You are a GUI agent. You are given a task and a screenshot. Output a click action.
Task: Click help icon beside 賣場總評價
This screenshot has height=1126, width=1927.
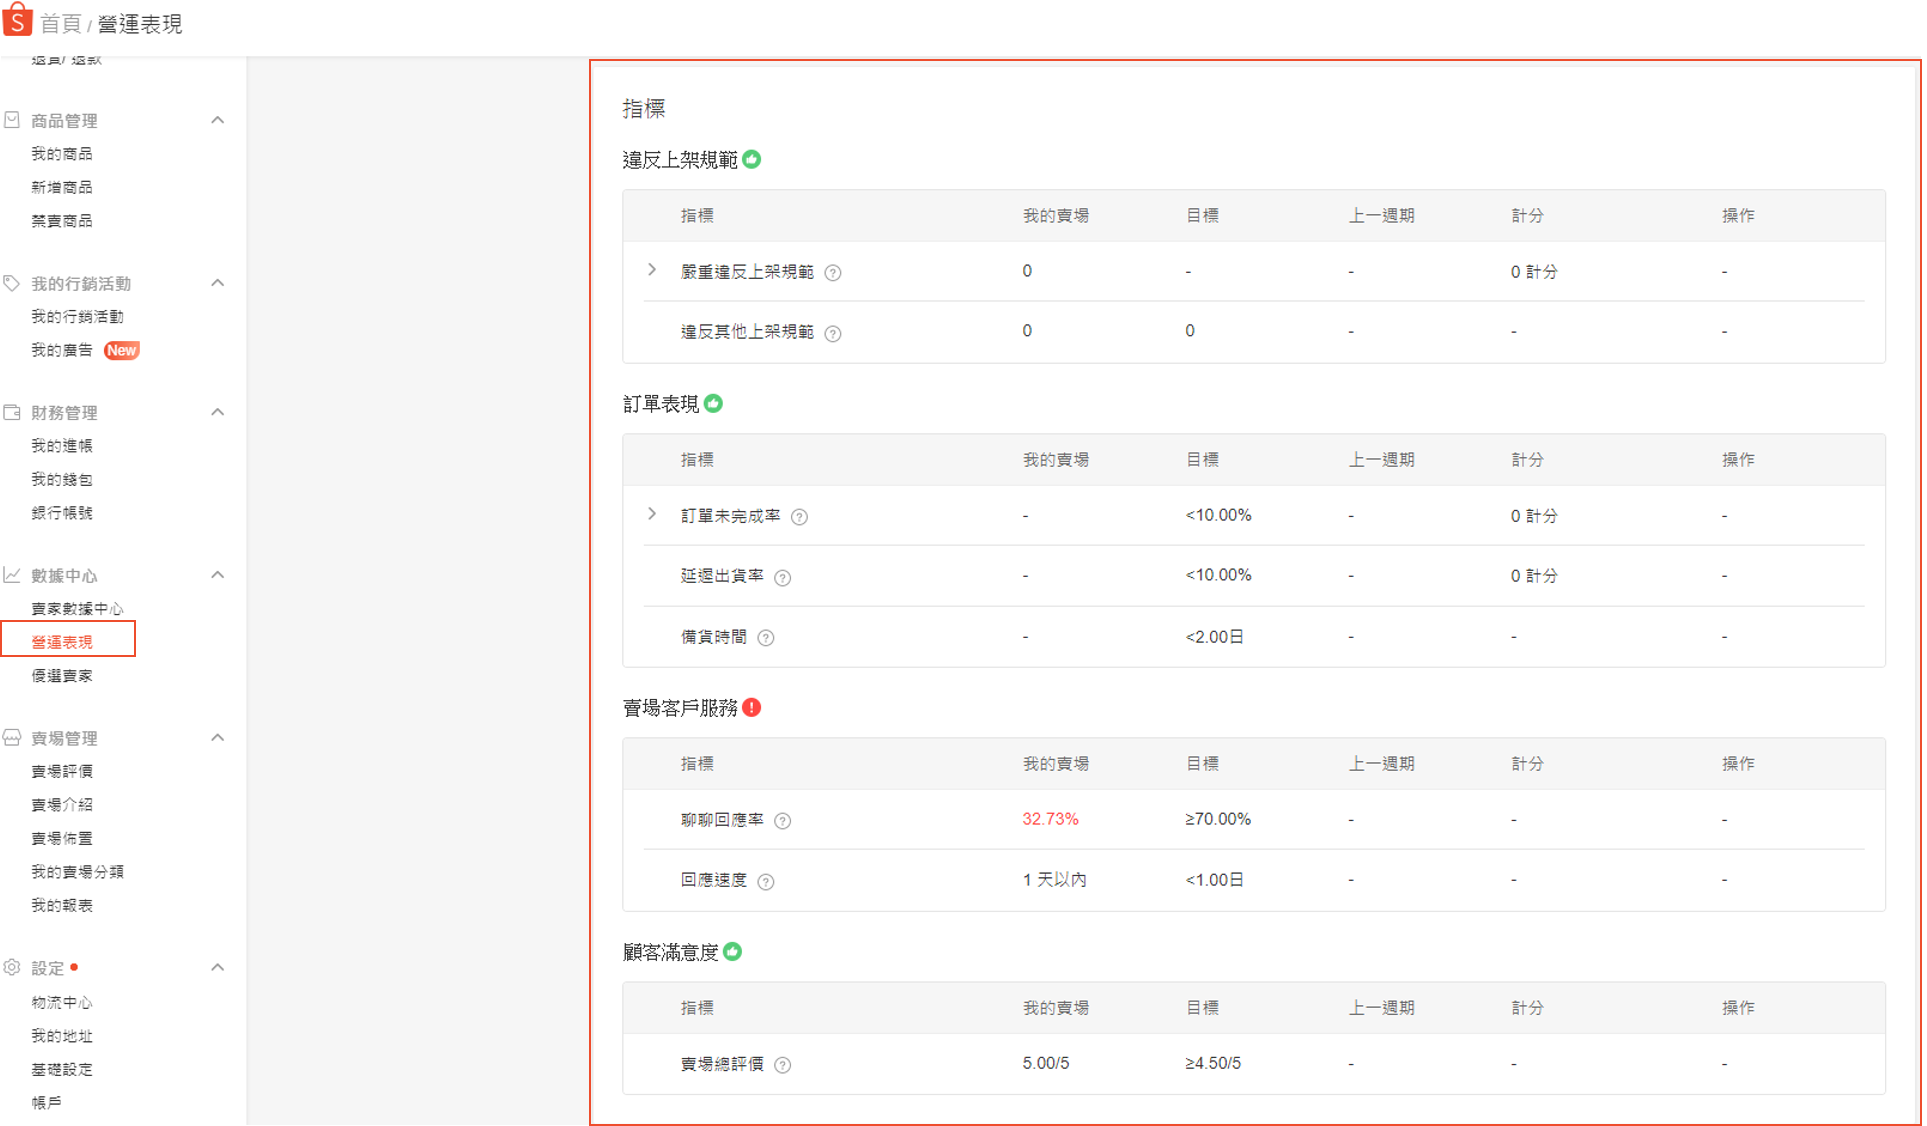pyautogui.click(x=782, y=1065)
